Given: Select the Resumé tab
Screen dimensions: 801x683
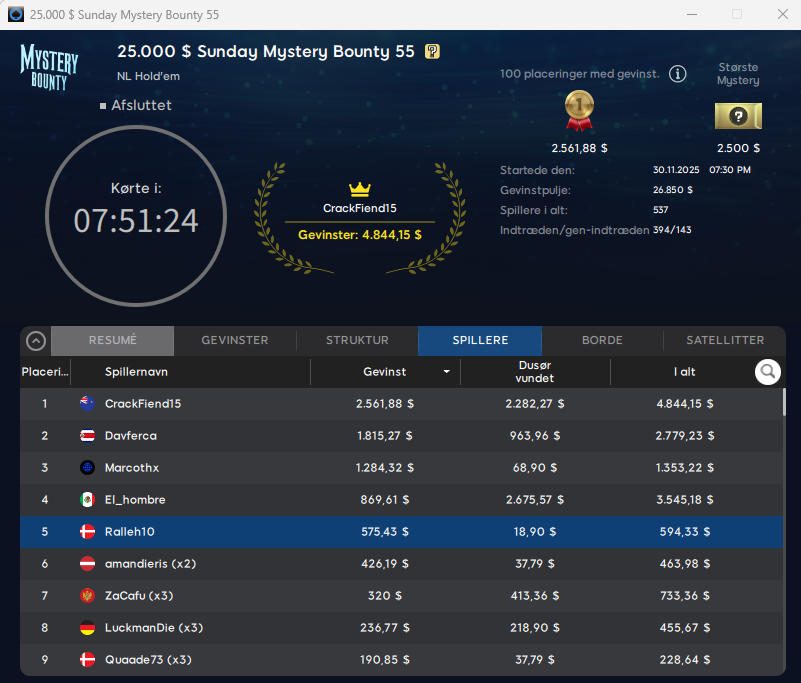Looking at the screenshot, I should (113, 340).
